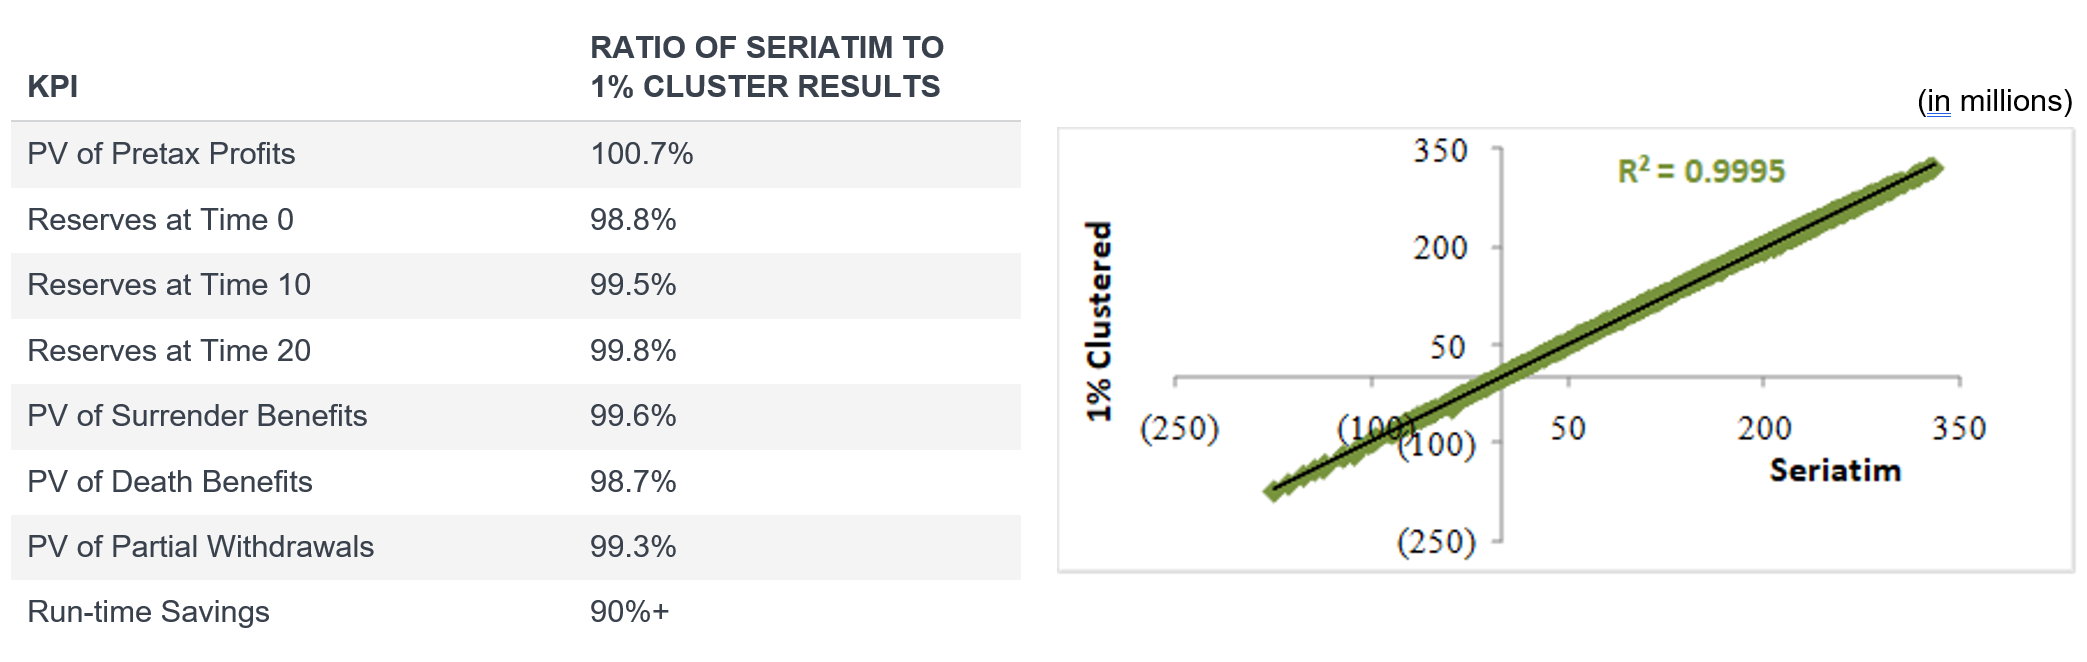Select the Reserves at Time 20 label
The width and height of the screenshot is (2087, 662).
pyautogui.click(x=168, y=351)
